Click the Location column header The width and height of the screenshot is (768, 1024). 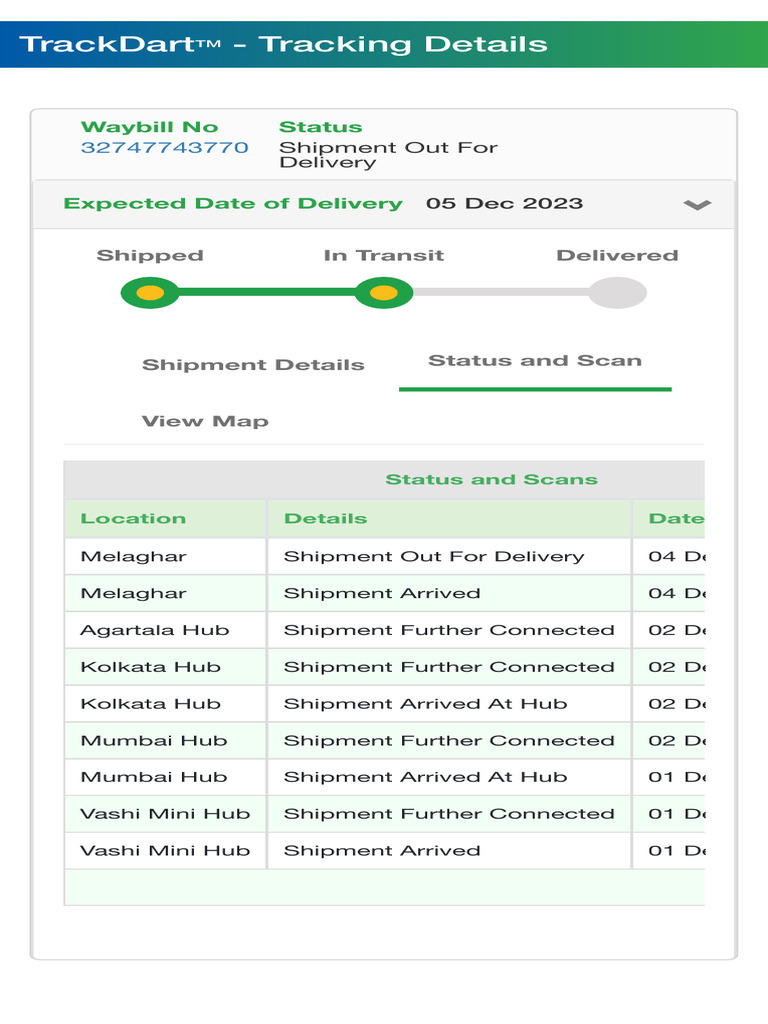click(x=133, y=518)
